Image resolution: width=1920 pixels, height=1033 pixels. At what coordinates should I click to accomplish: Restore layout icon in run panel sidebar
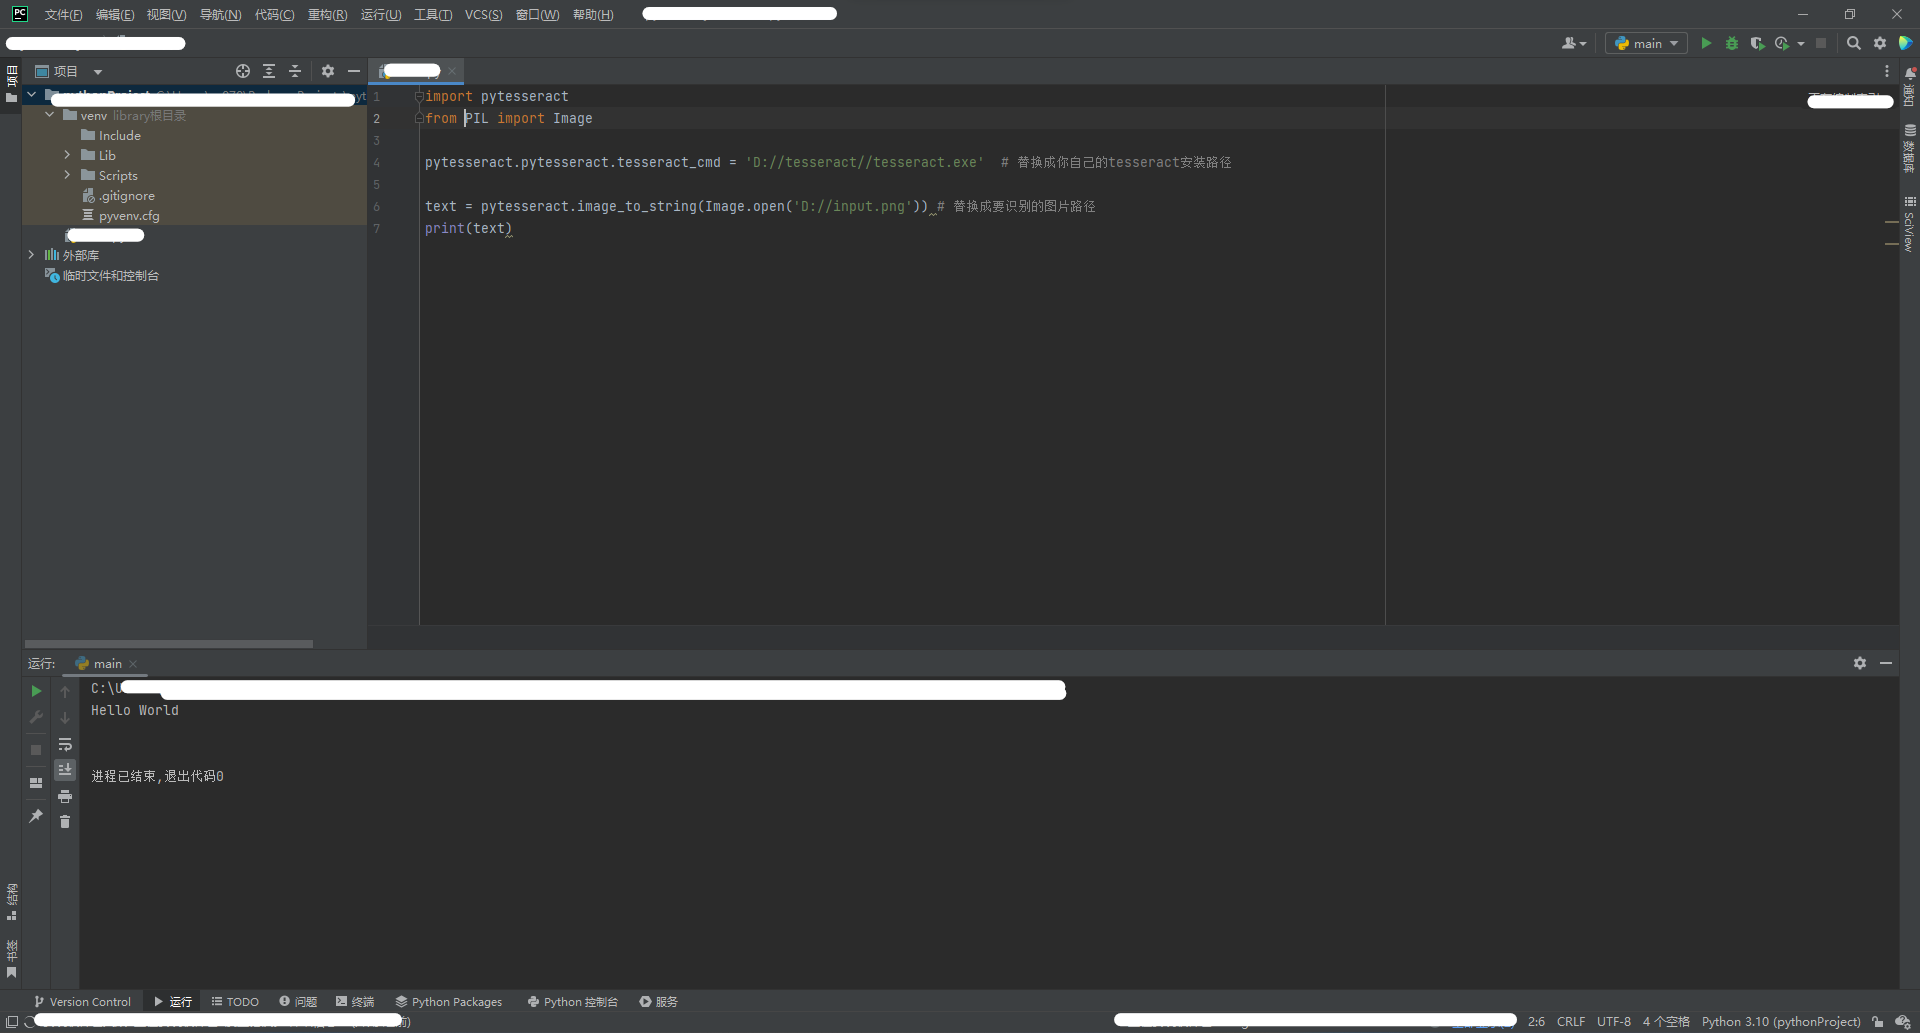pos(36,783)
